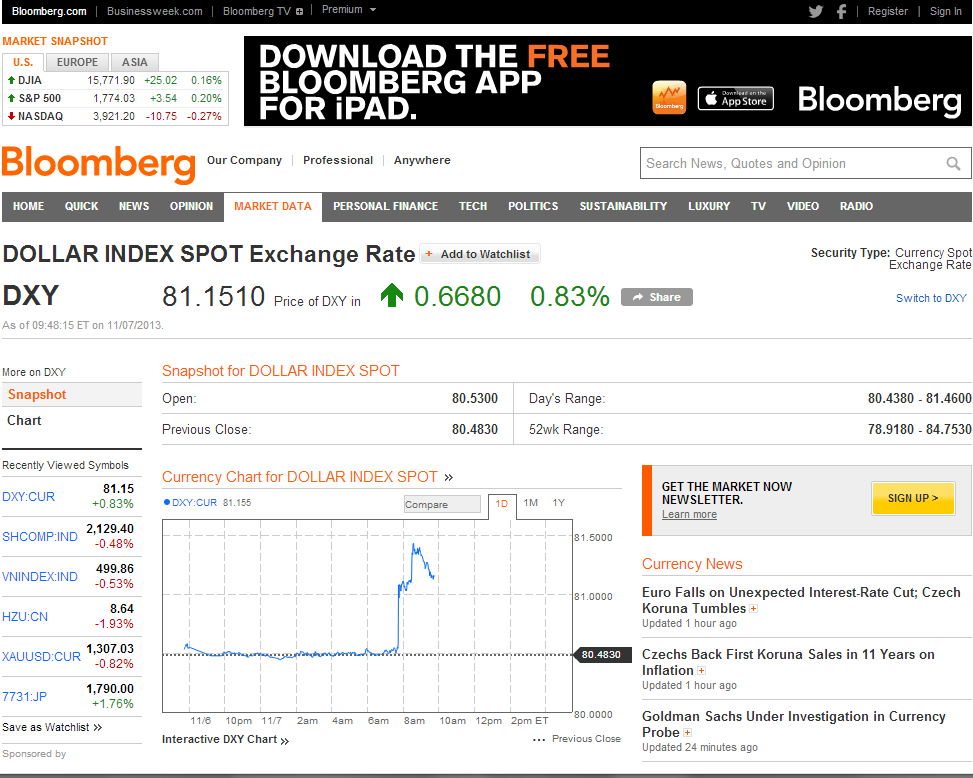Focus the Search News, Quotes field

tap(790, 164)
